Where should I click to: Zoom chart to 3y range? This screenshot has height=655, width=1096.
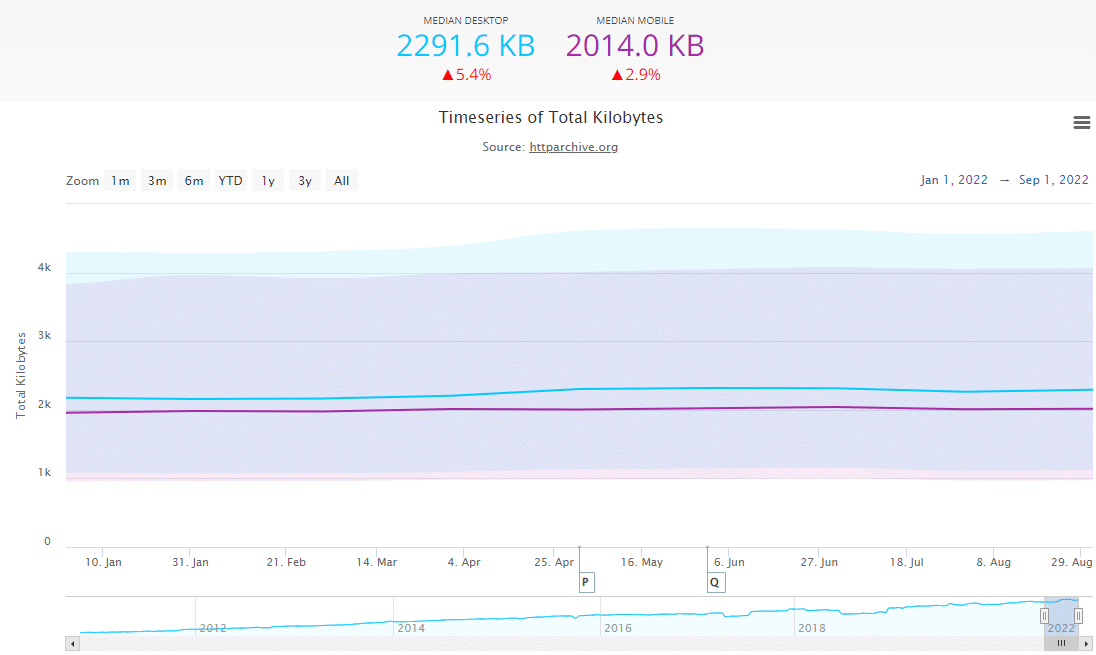pyautogui.click(x=305, y=181)
